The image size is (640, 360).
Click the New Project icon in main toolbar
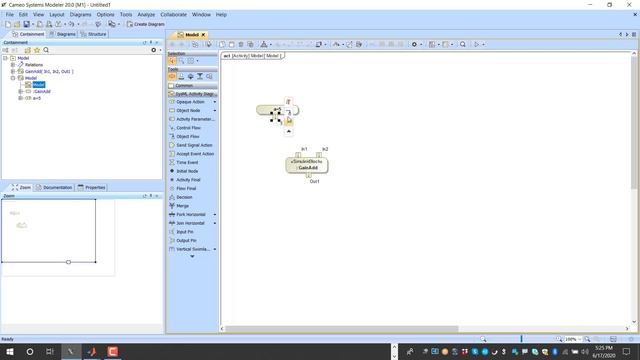(x=8, y=24)
